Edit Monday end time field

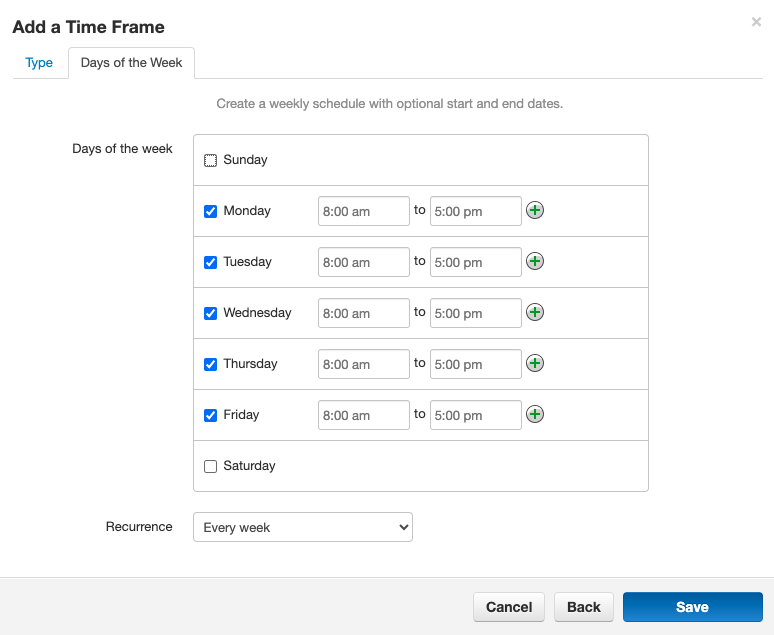pos(476,211)
